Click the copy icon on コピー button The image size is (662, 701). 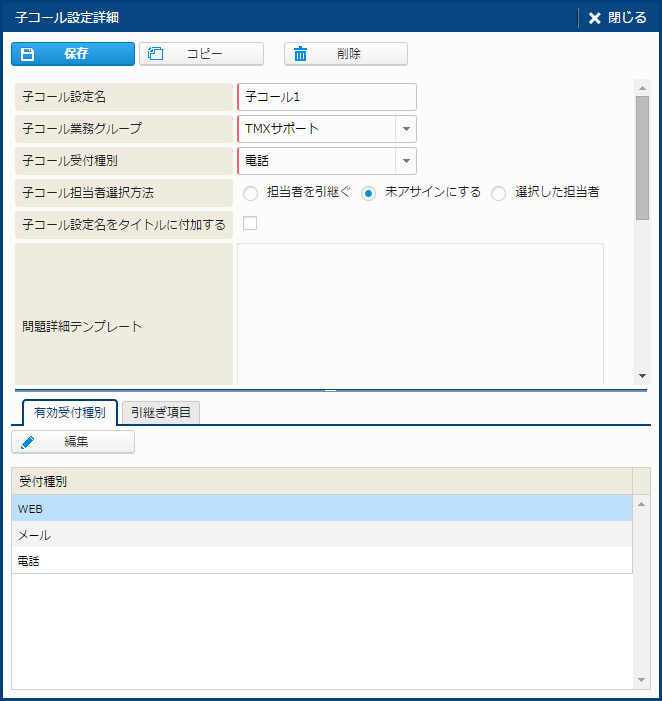point(156,54)
